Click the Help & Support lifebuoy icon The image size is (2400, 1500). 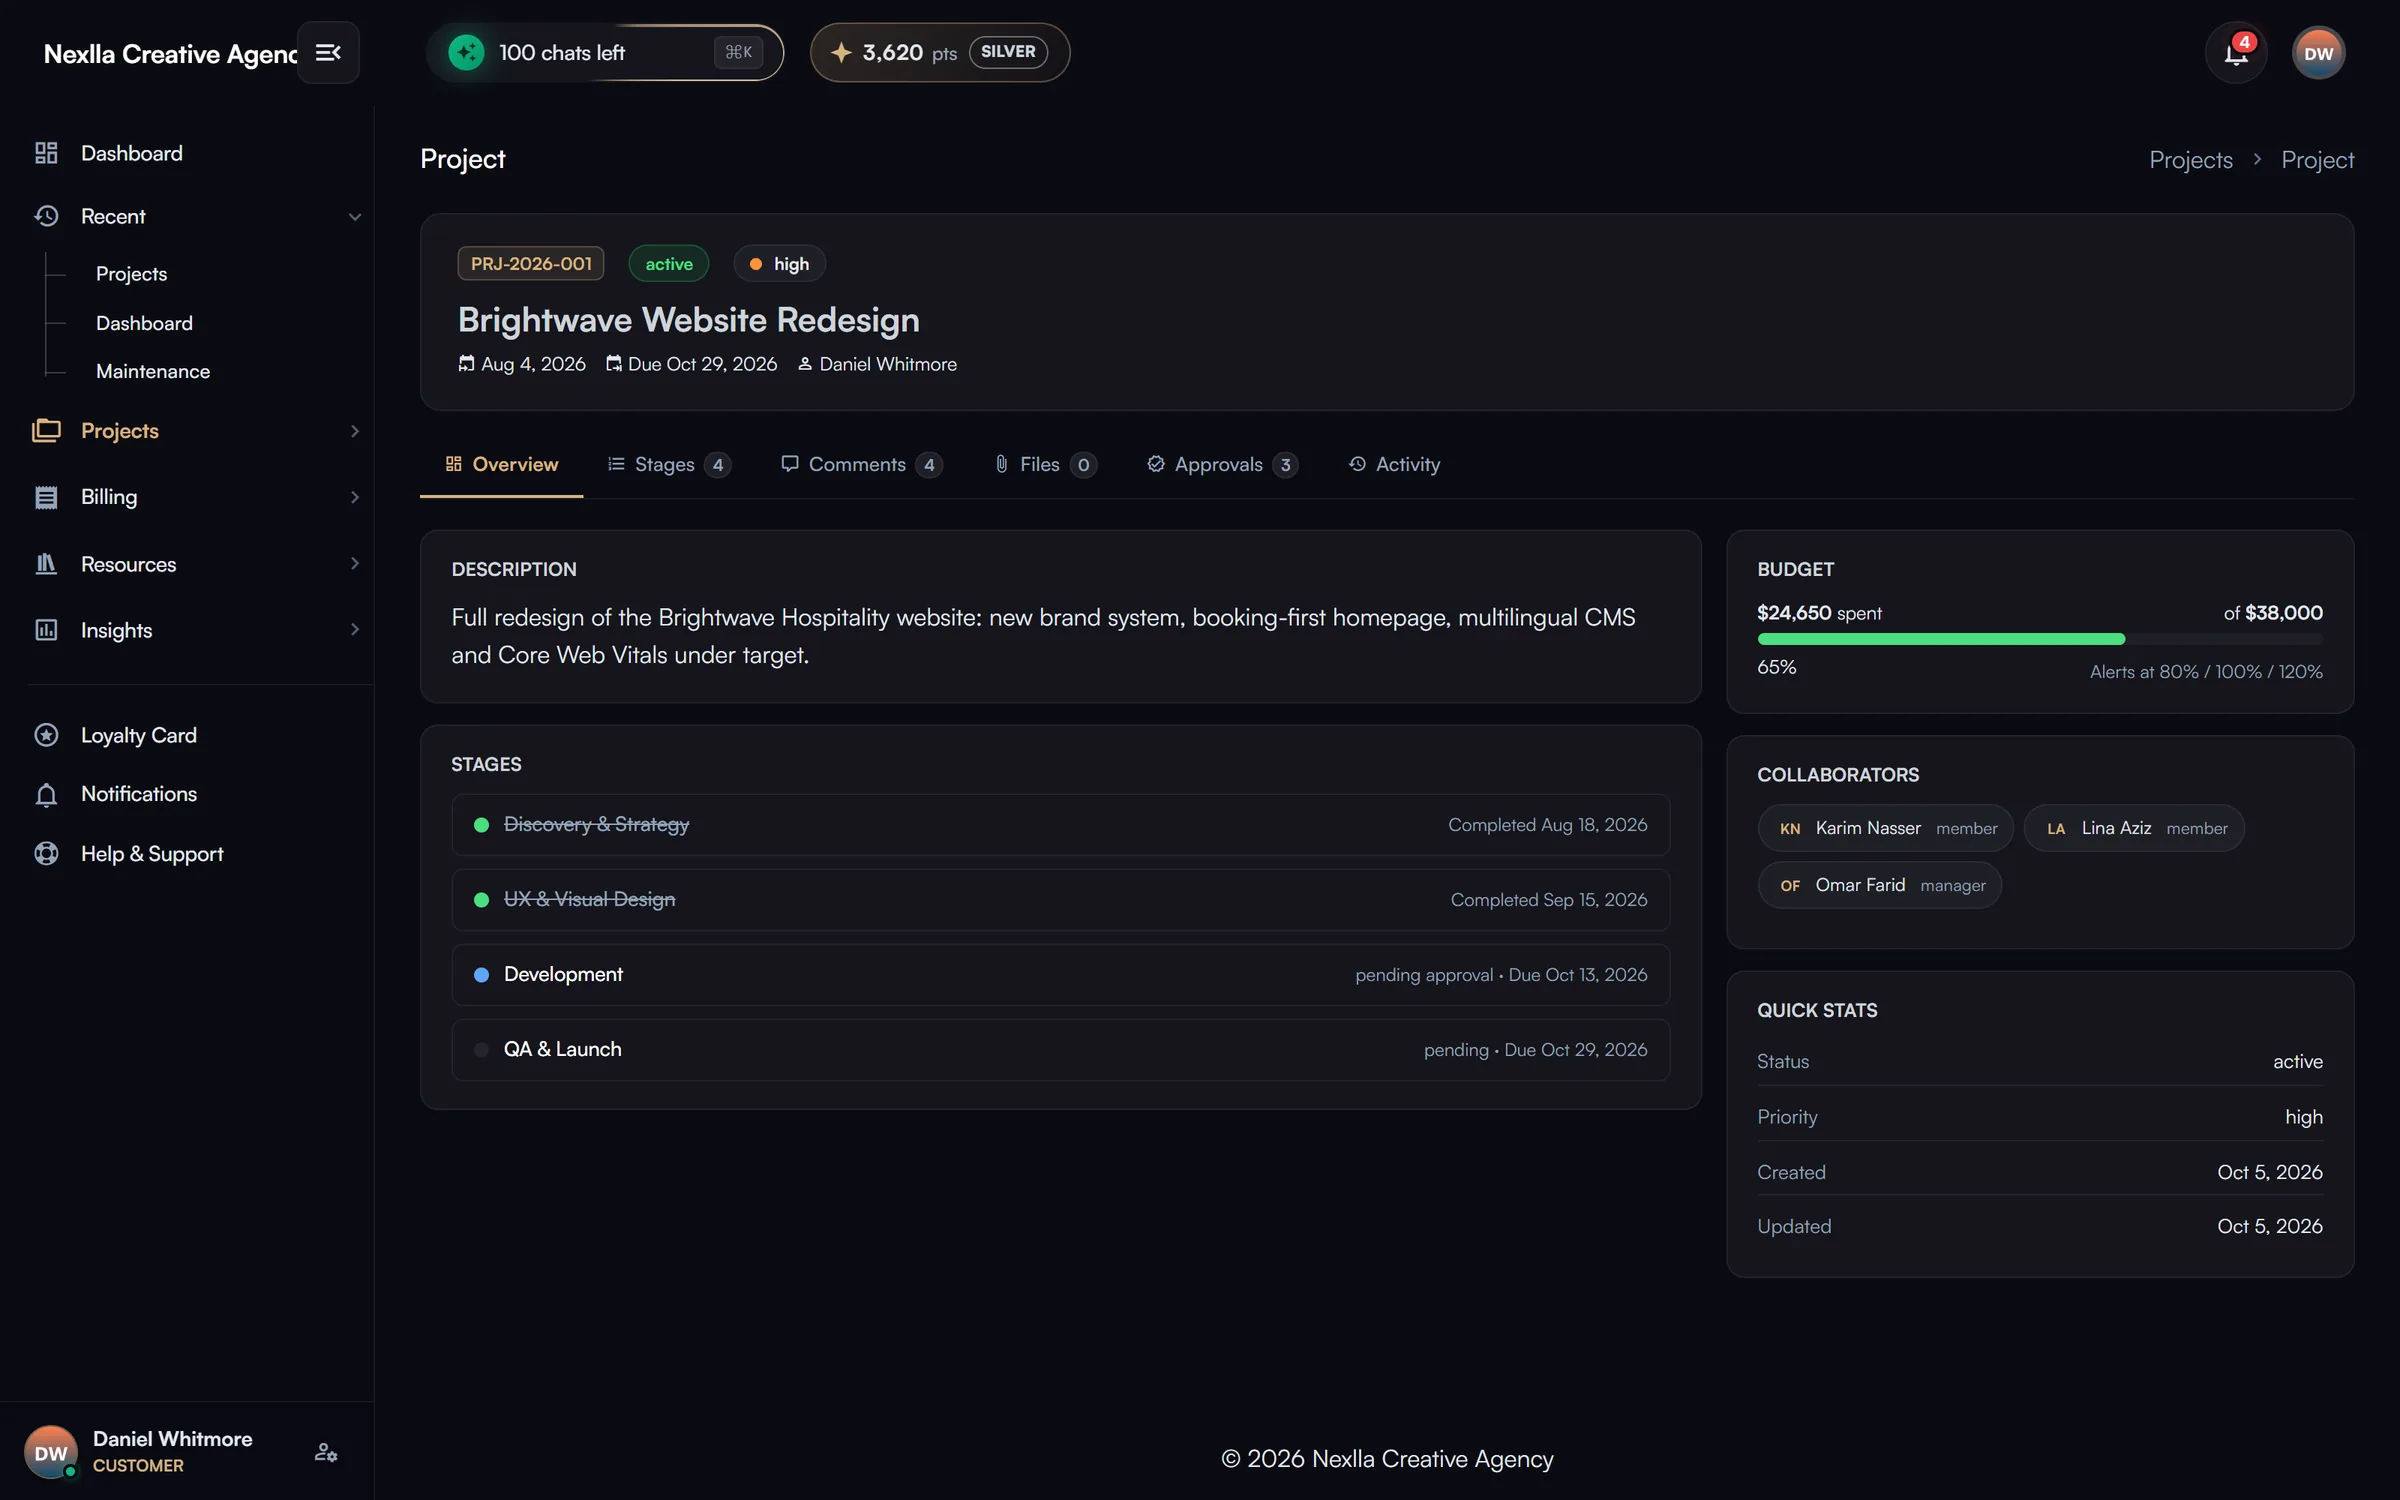coord(46,854)
